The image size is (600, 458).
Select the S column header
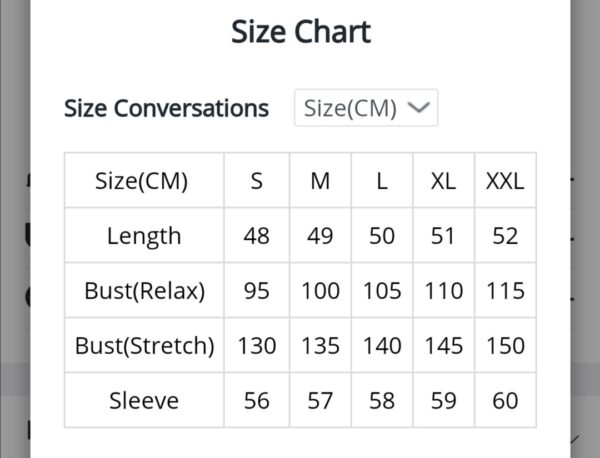257,181
